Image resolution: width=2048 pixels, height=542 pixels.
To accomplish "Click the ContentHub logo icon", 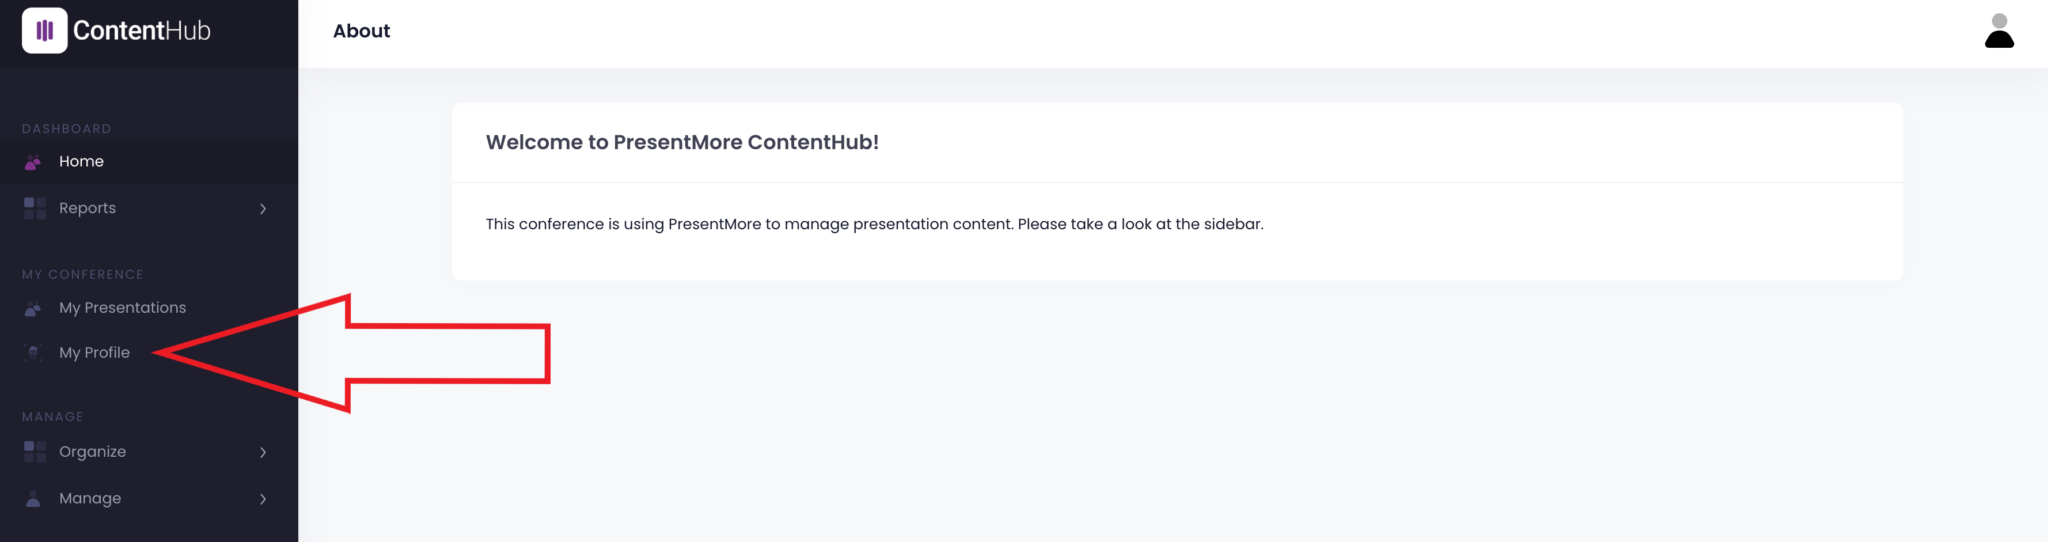I will [45, 31].
